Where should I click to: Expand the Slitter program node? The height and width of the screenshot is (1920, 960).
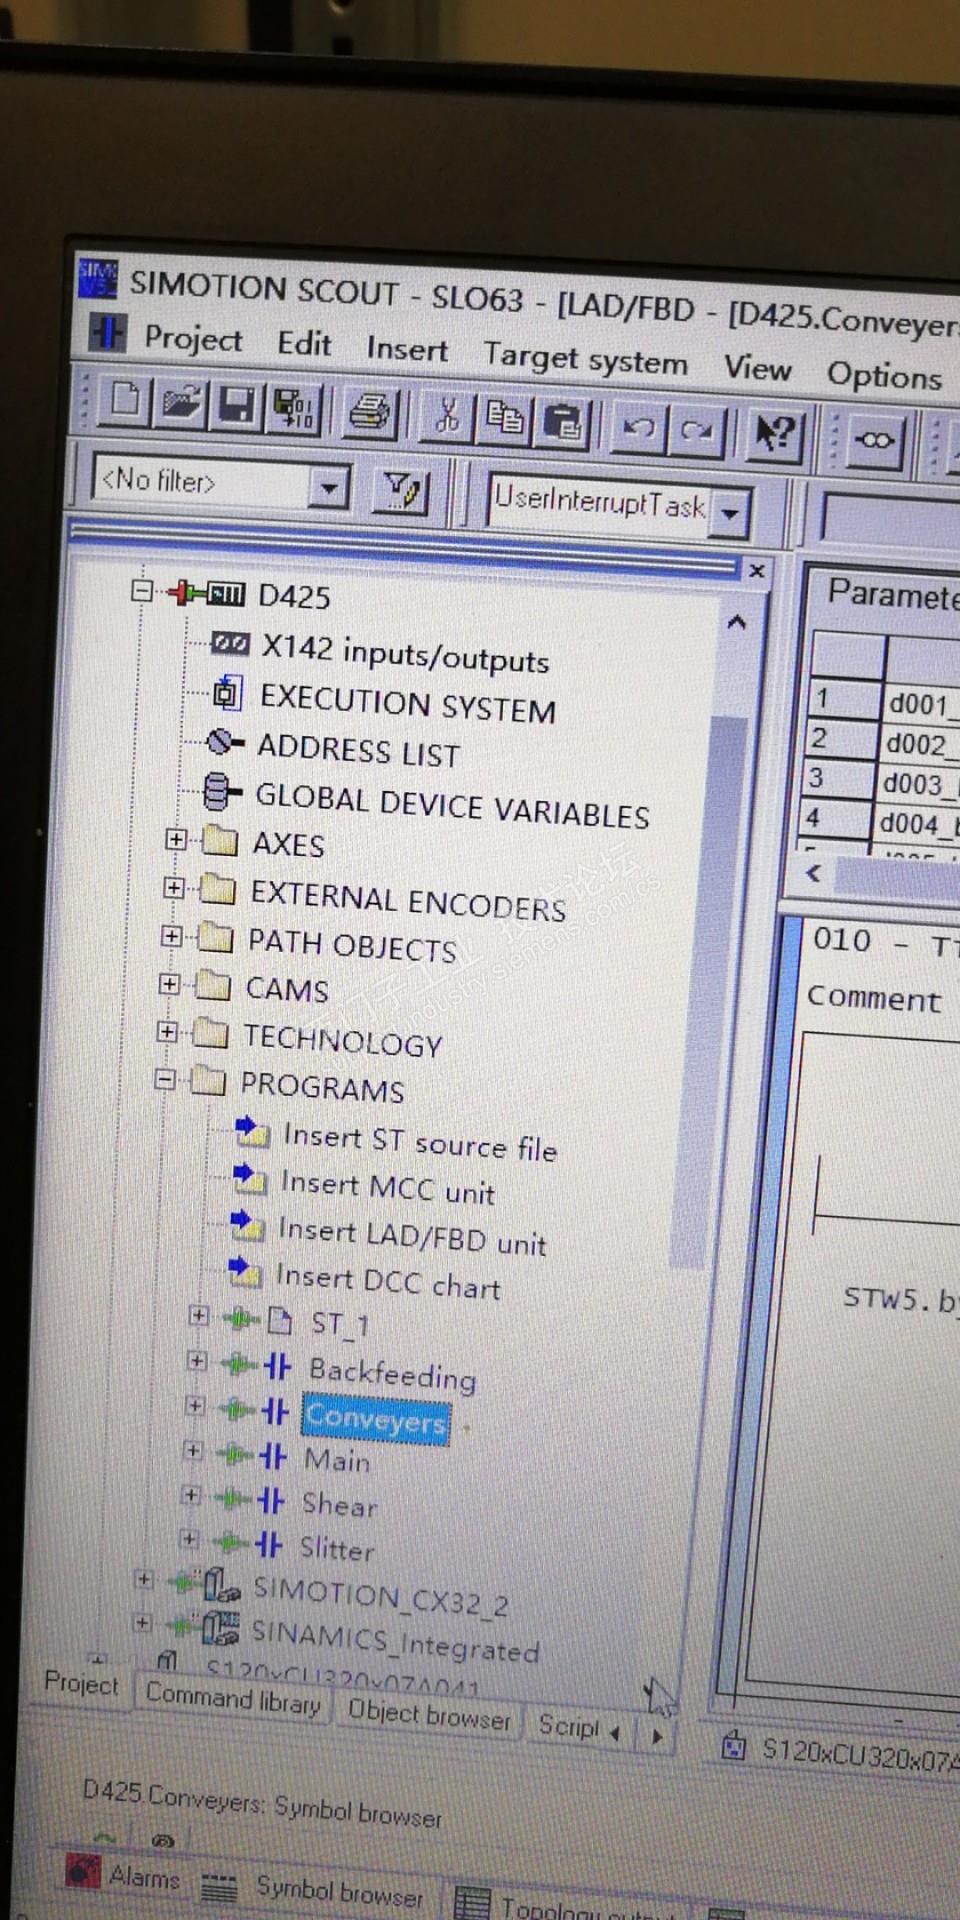coord(189,1538)
